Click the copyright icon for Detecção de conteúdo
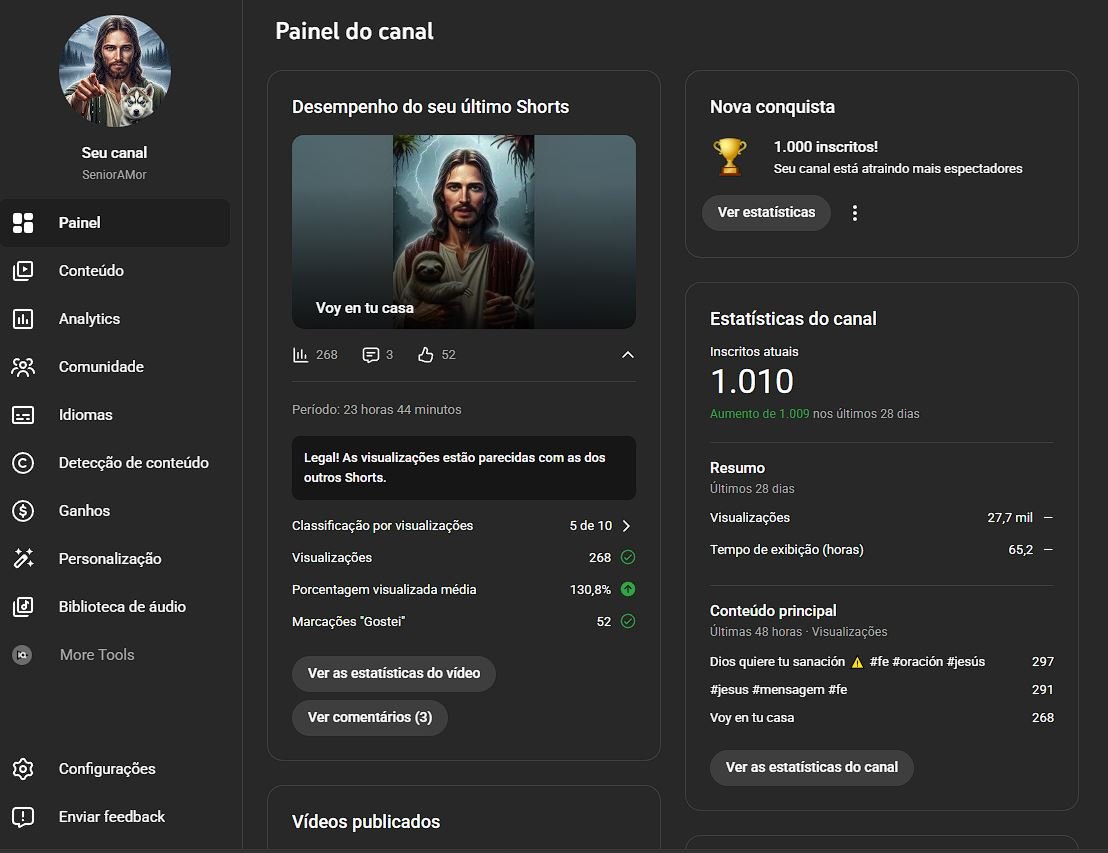 pyautogui.click(x=23, y=463)
